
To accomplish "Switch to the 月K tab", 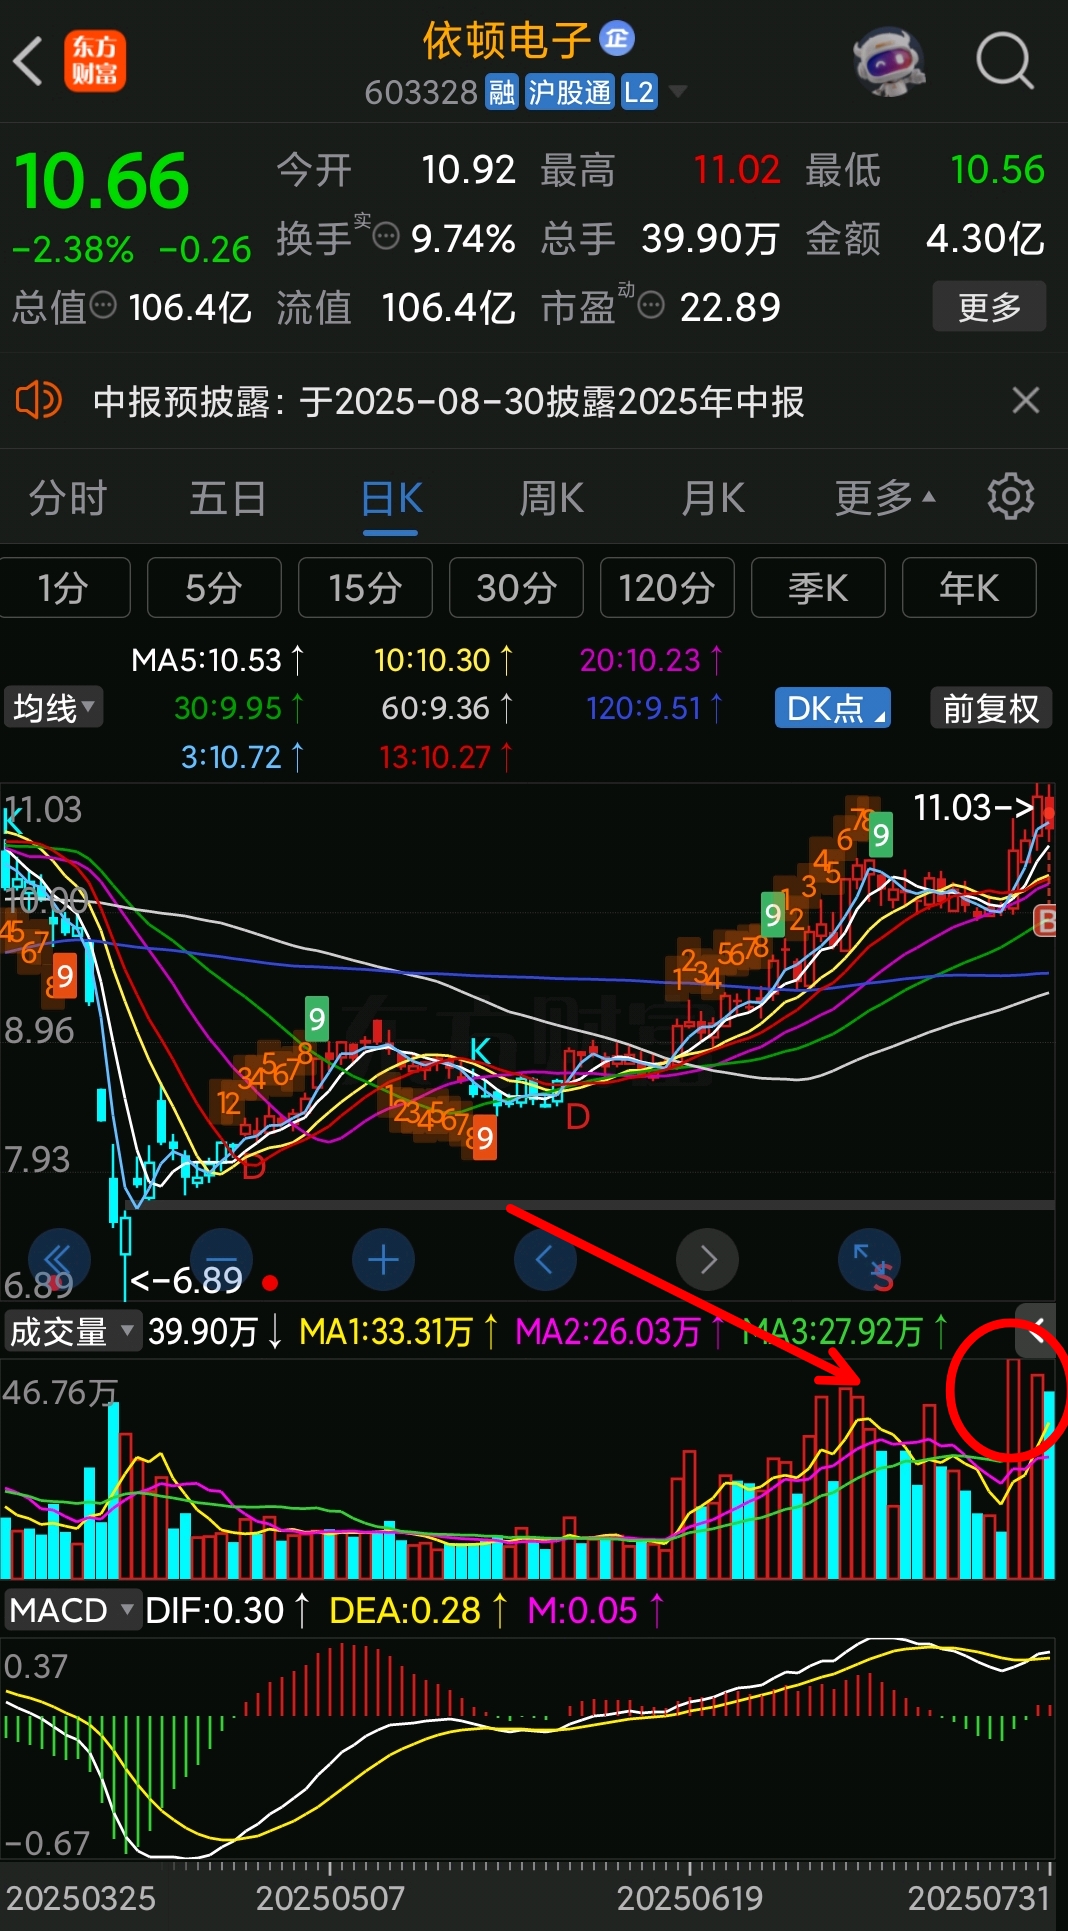I will 713,498.
